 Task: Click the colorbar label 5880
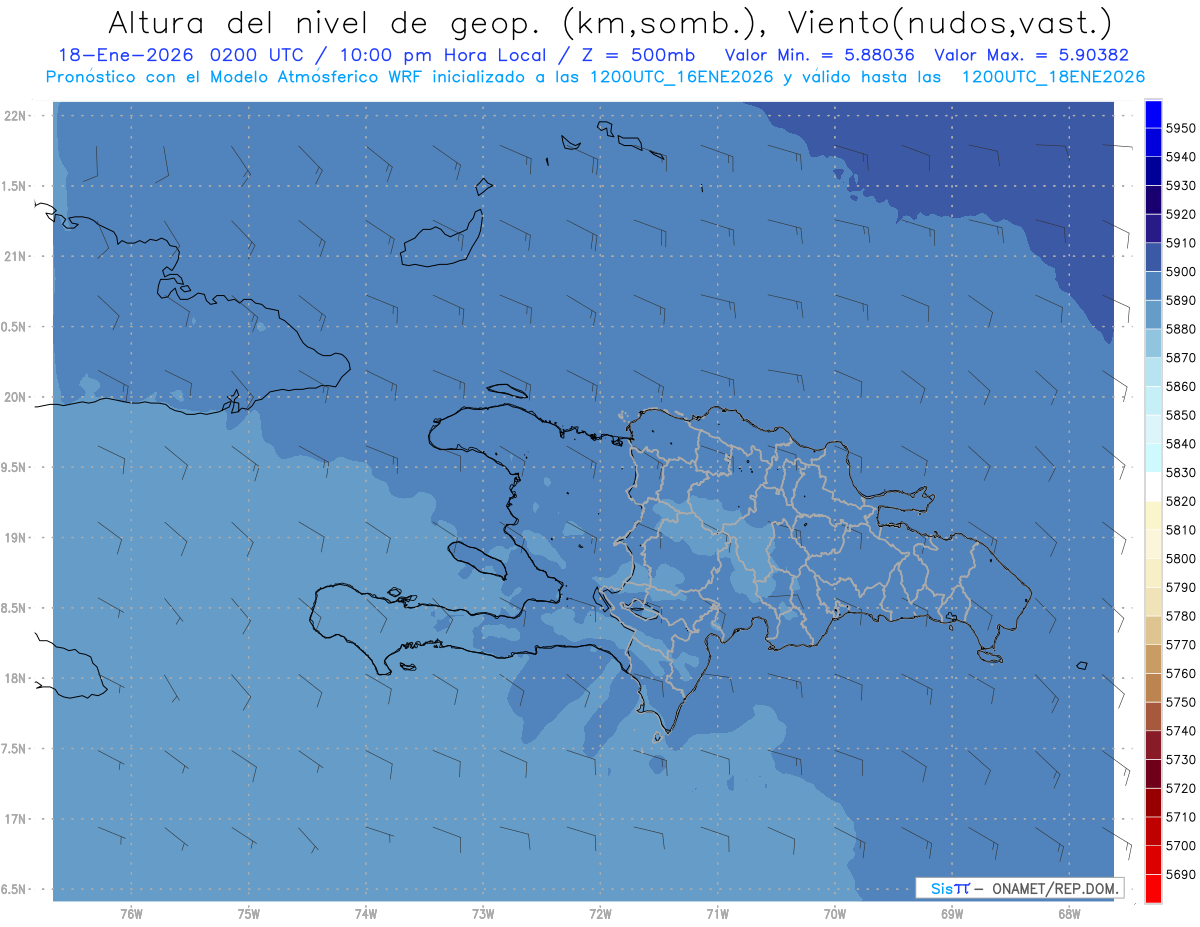(x=1180, y=329)
